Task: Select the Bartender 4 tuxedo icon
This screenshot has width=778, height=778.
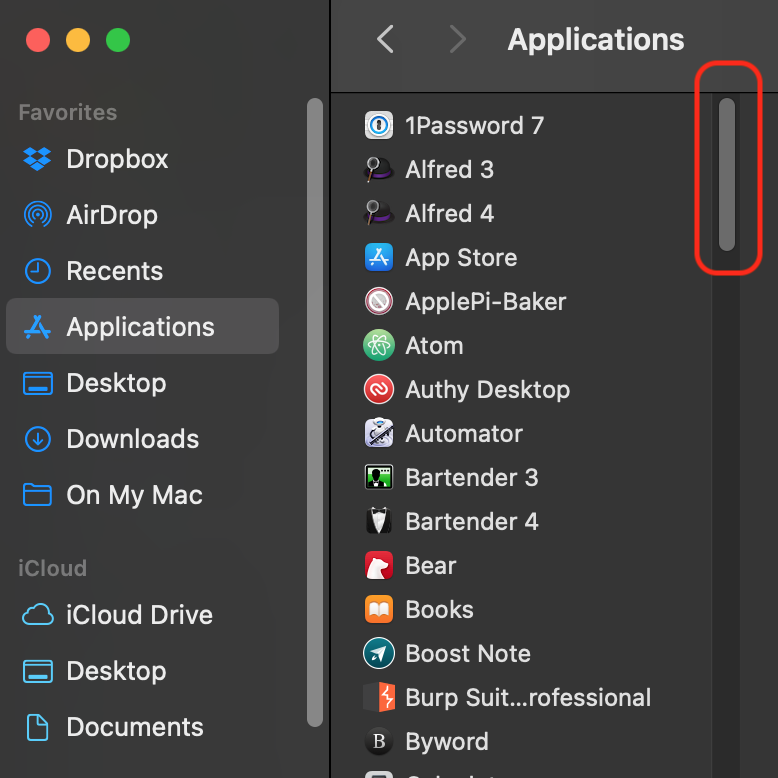Action: coord(379,522)
